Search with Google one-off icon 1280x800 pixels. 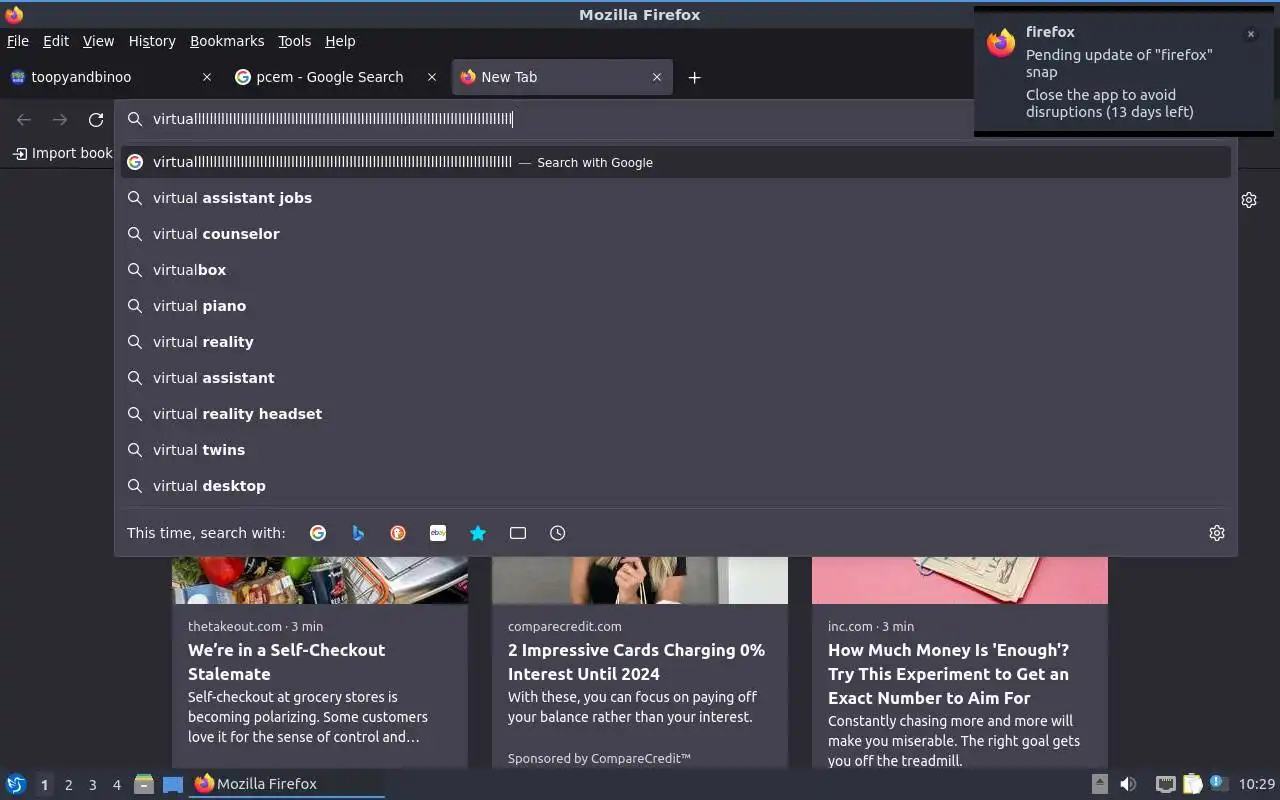click(x=318, y=533)
